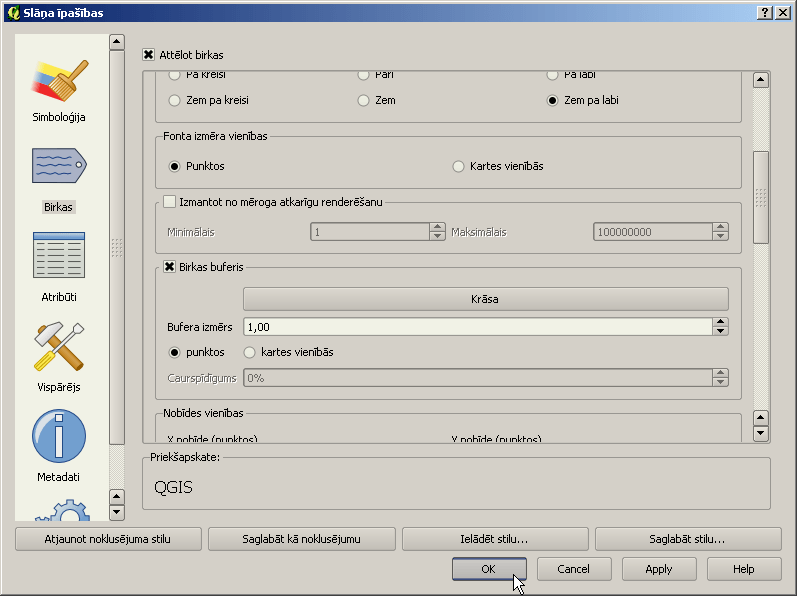Open the Simboloģija paintbrush icon section

coord(59,81)
